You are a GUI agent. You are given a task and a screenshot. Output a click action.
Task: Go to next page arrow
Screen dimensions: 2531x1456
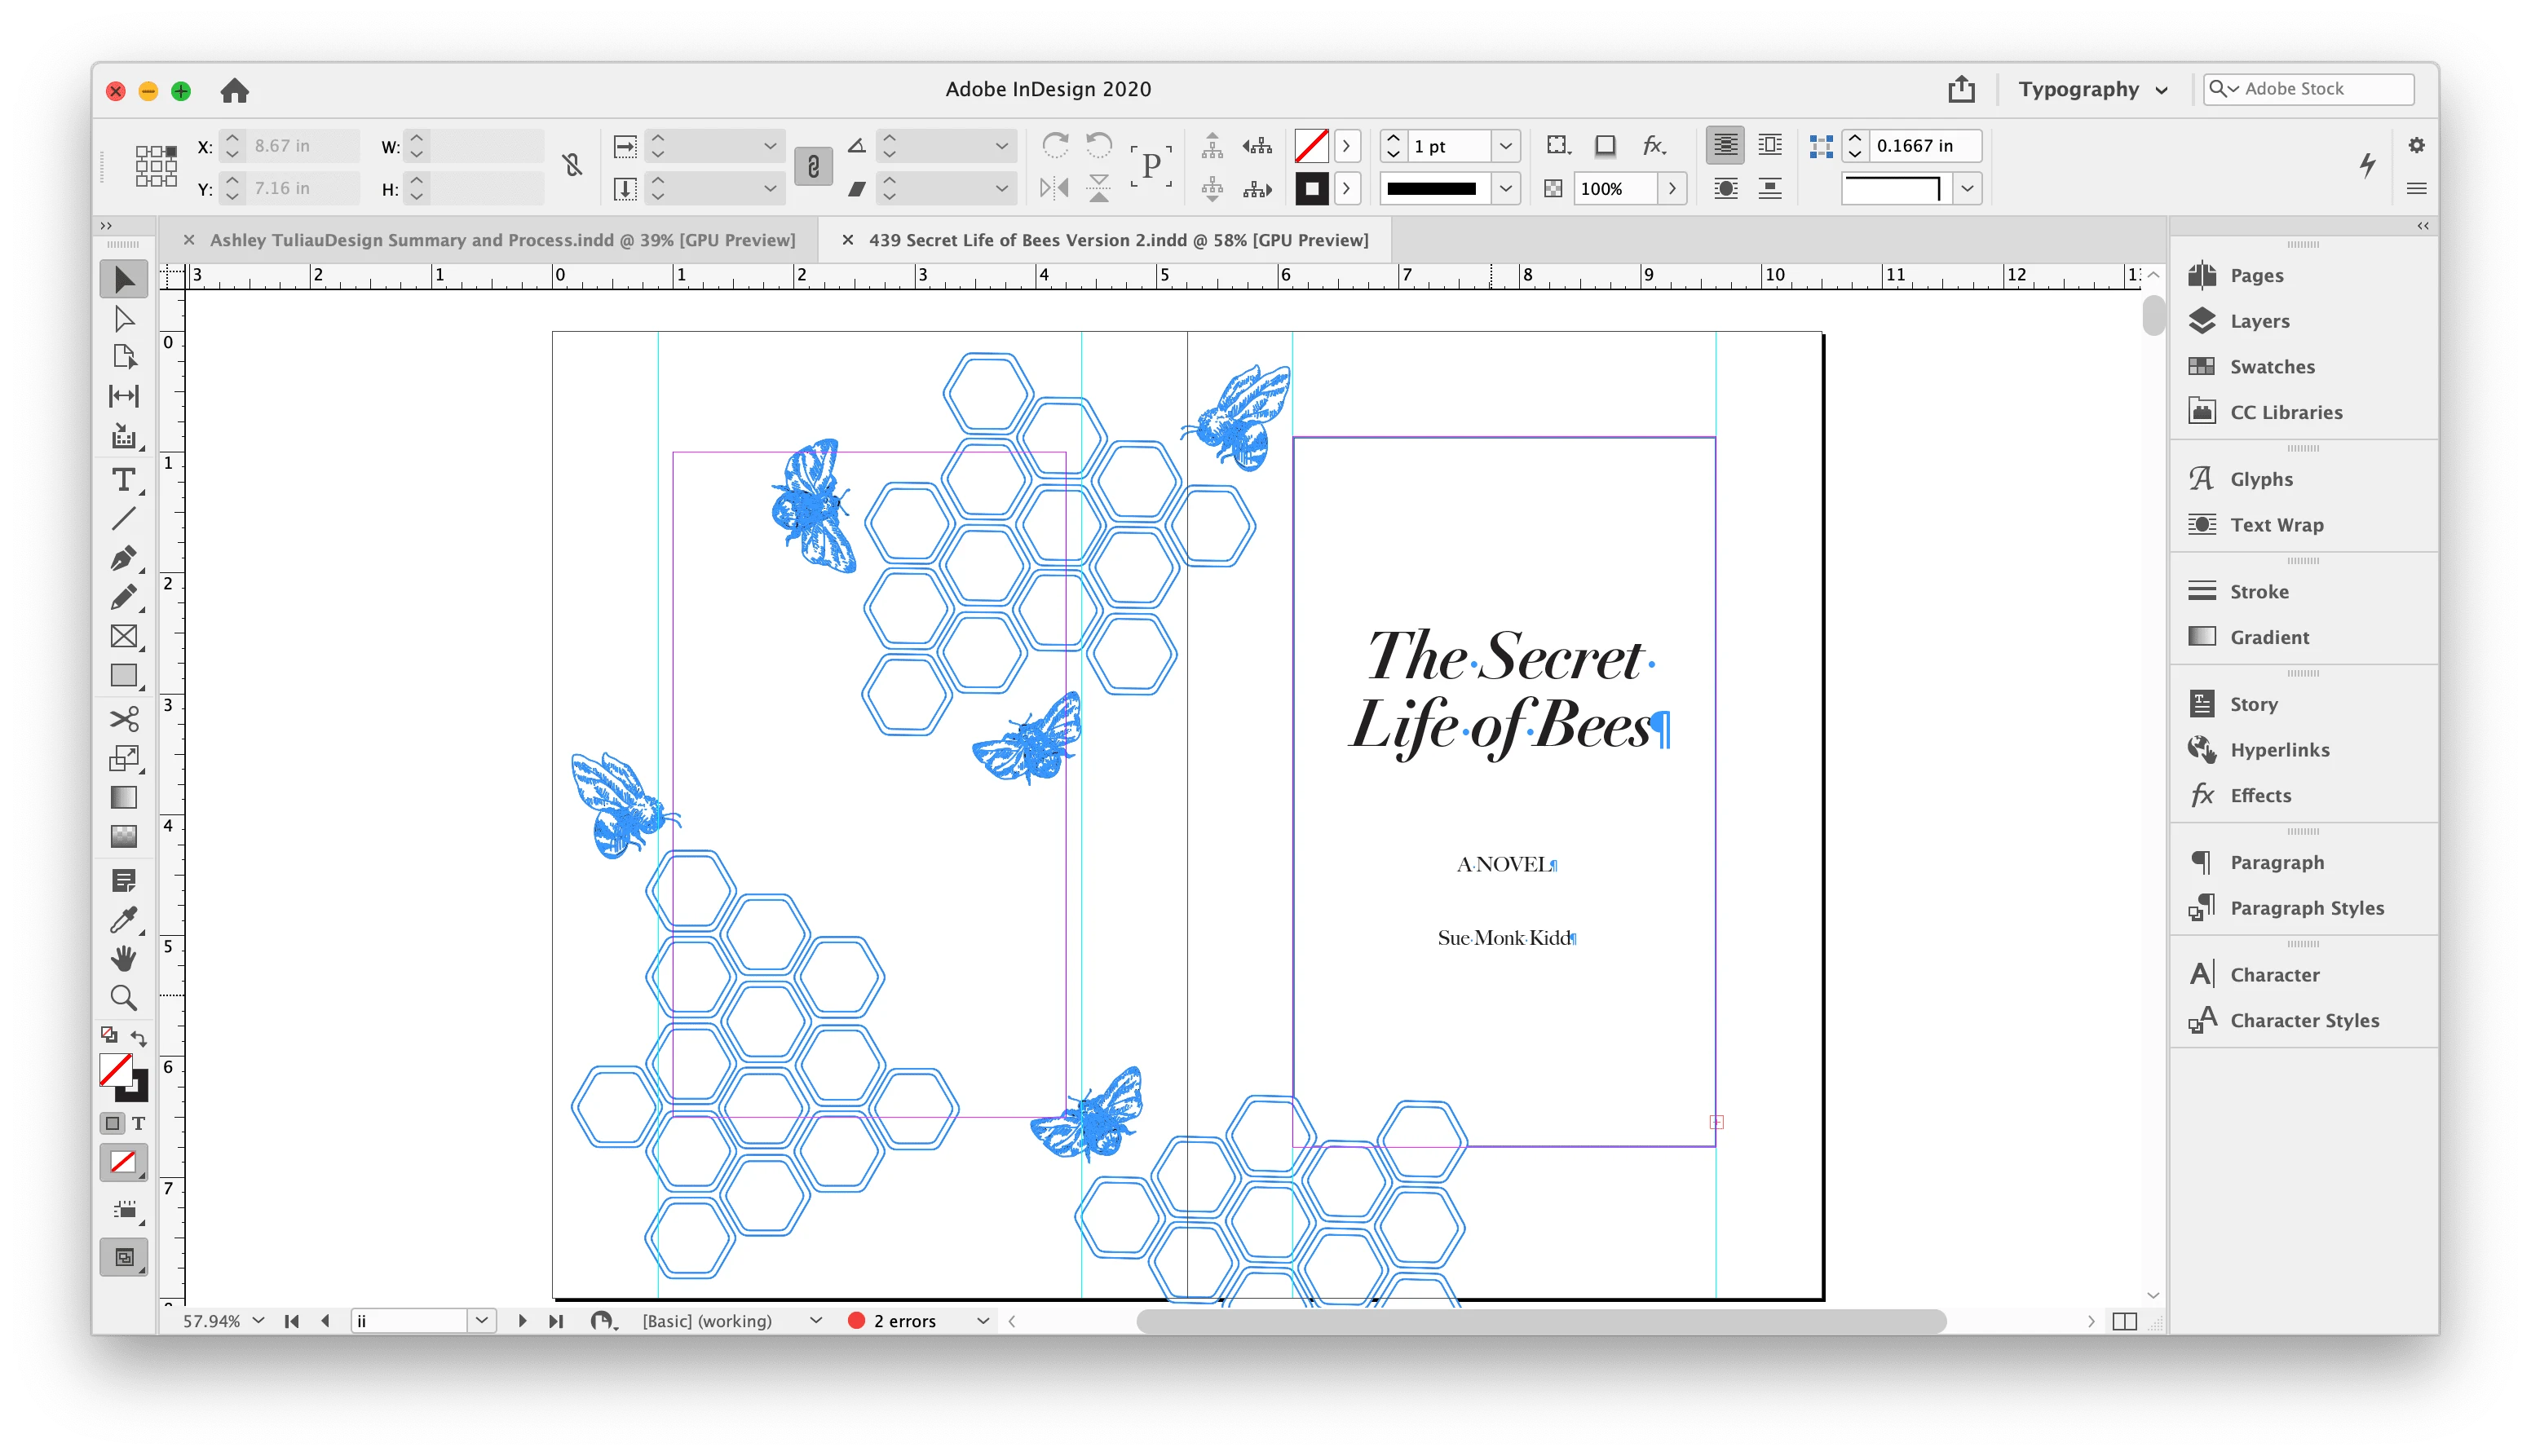522,1321
